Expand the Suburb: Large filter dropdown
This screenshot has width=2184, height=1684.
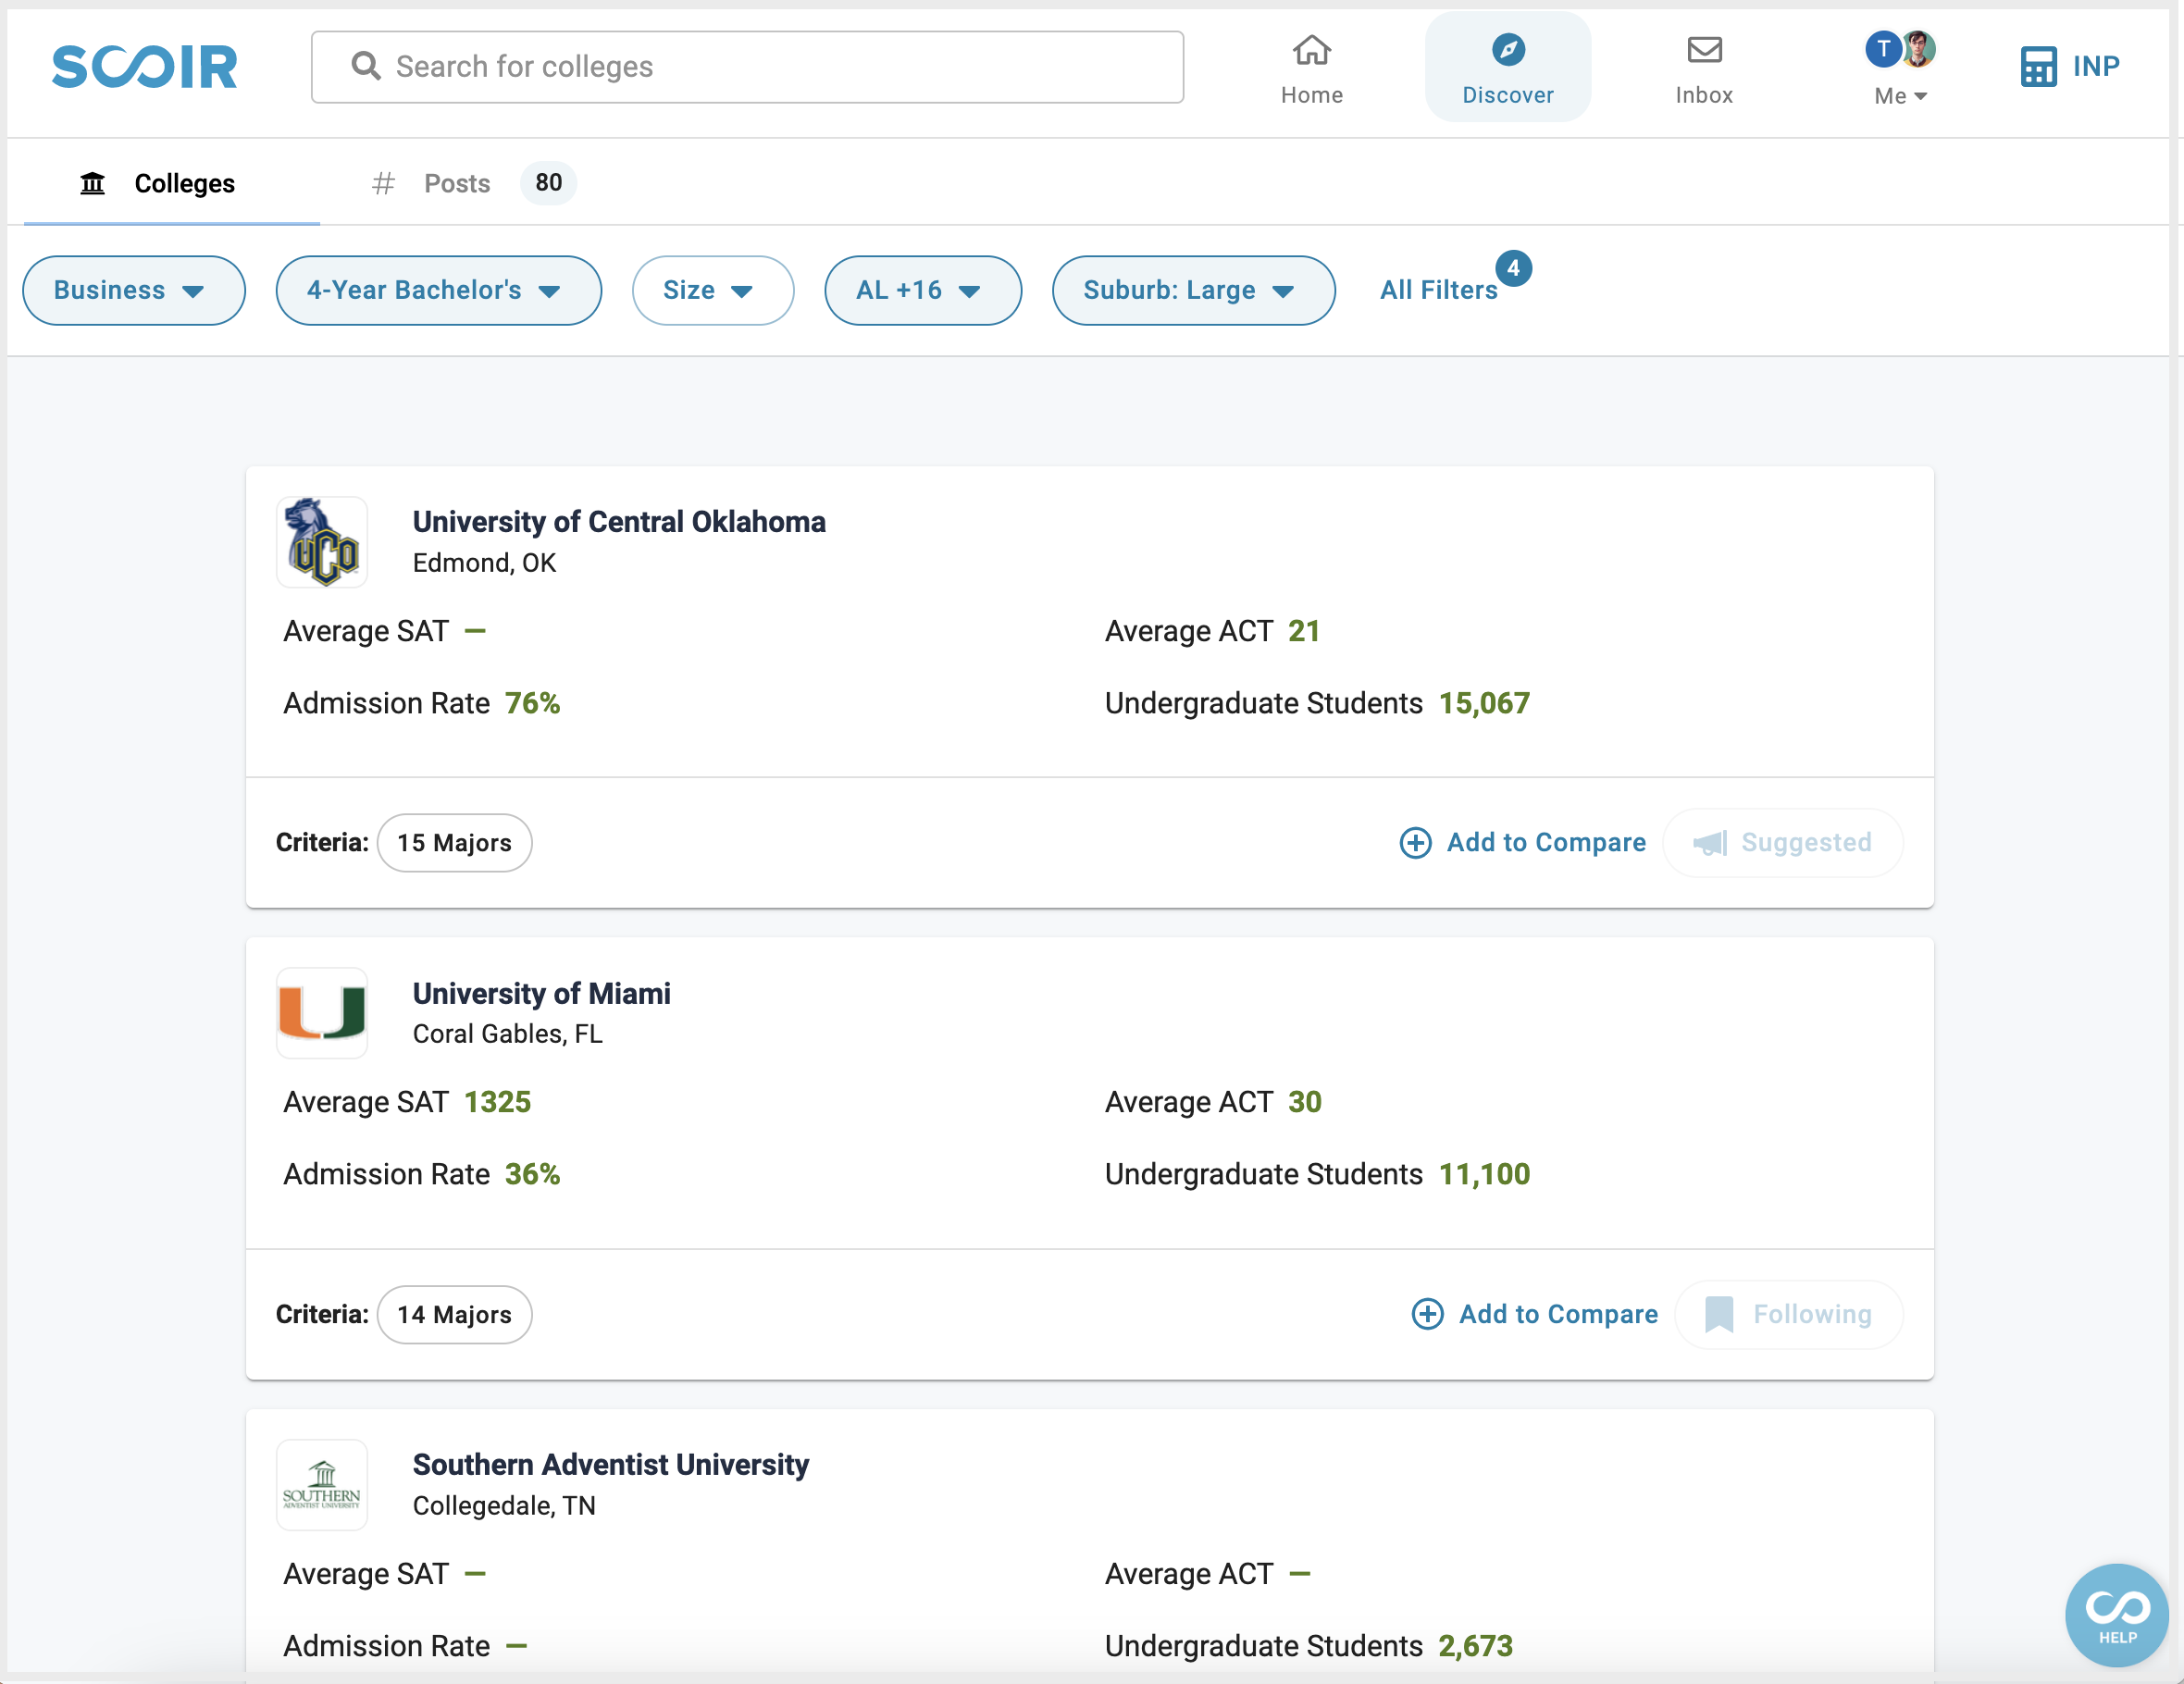tap(1193, 290)
